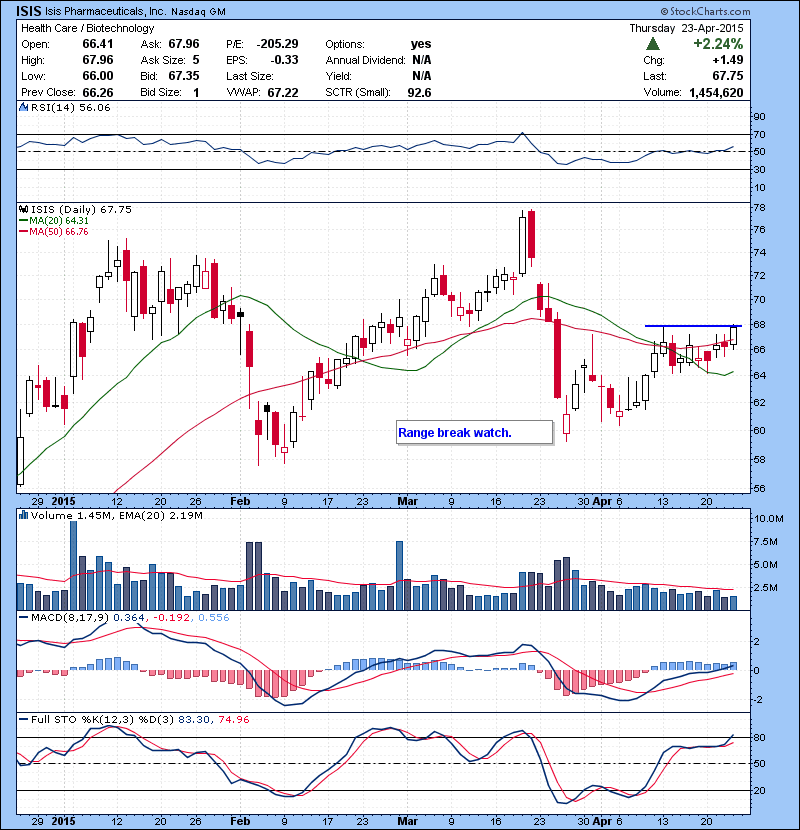Click the Chg value +1.49

click(x=728, y=60)
